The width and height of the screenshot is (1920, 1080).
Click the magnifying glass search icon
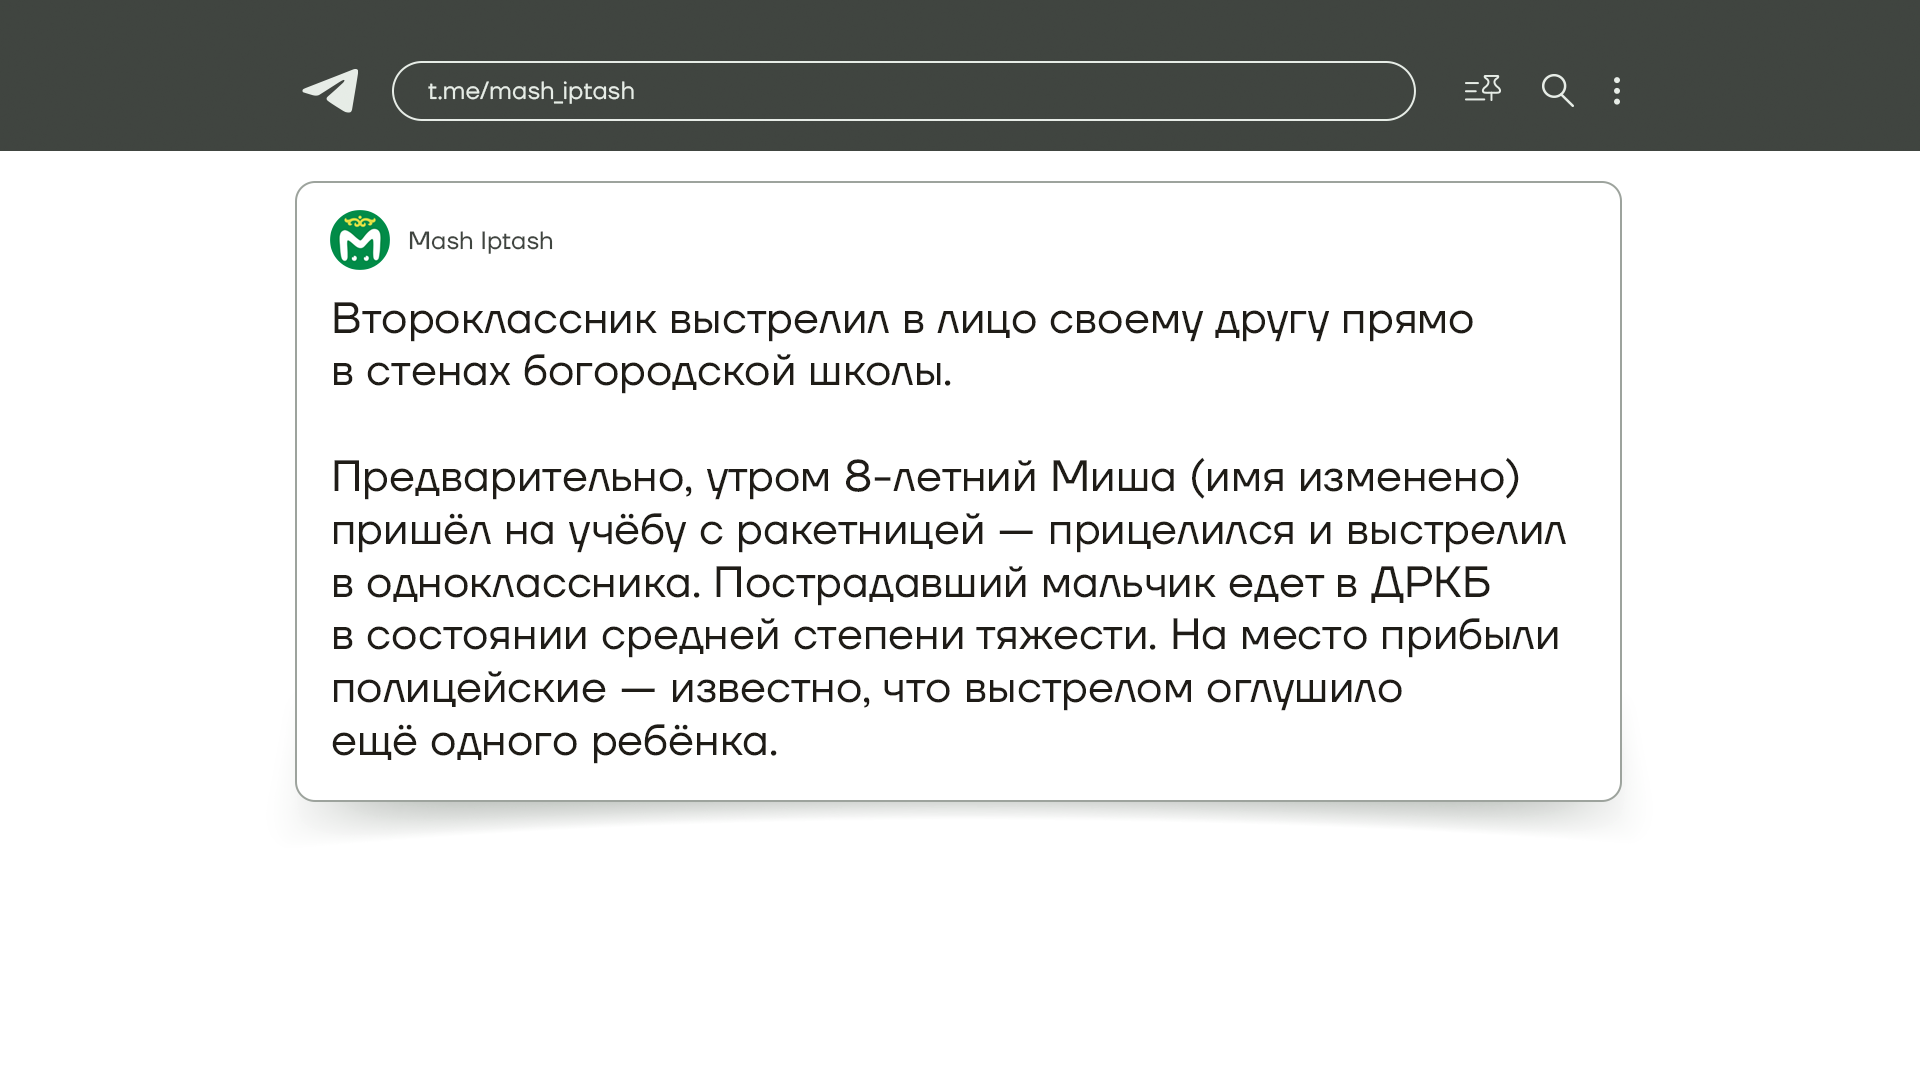coord(1557,91)
